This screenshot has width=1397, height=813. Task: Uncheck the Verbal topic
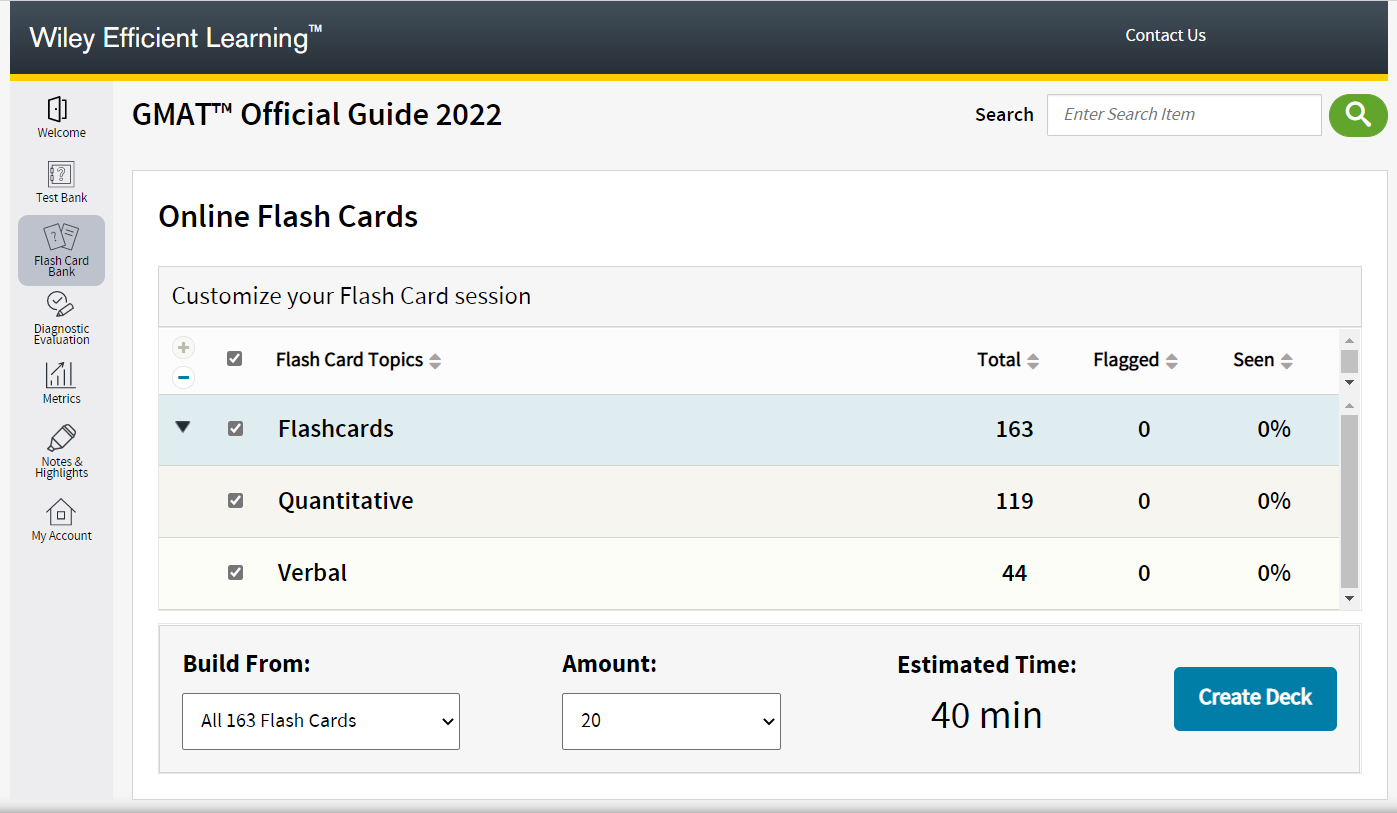(x=235, y=572)
